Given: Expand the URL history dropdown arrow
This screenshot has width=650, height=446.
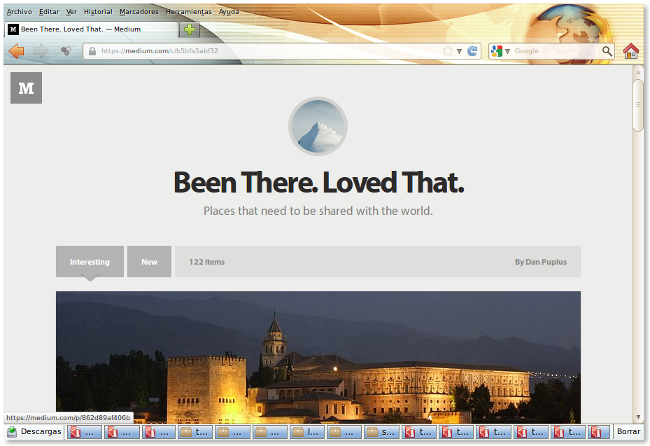Looking at the screenshot, I should (x=459, y=51).
